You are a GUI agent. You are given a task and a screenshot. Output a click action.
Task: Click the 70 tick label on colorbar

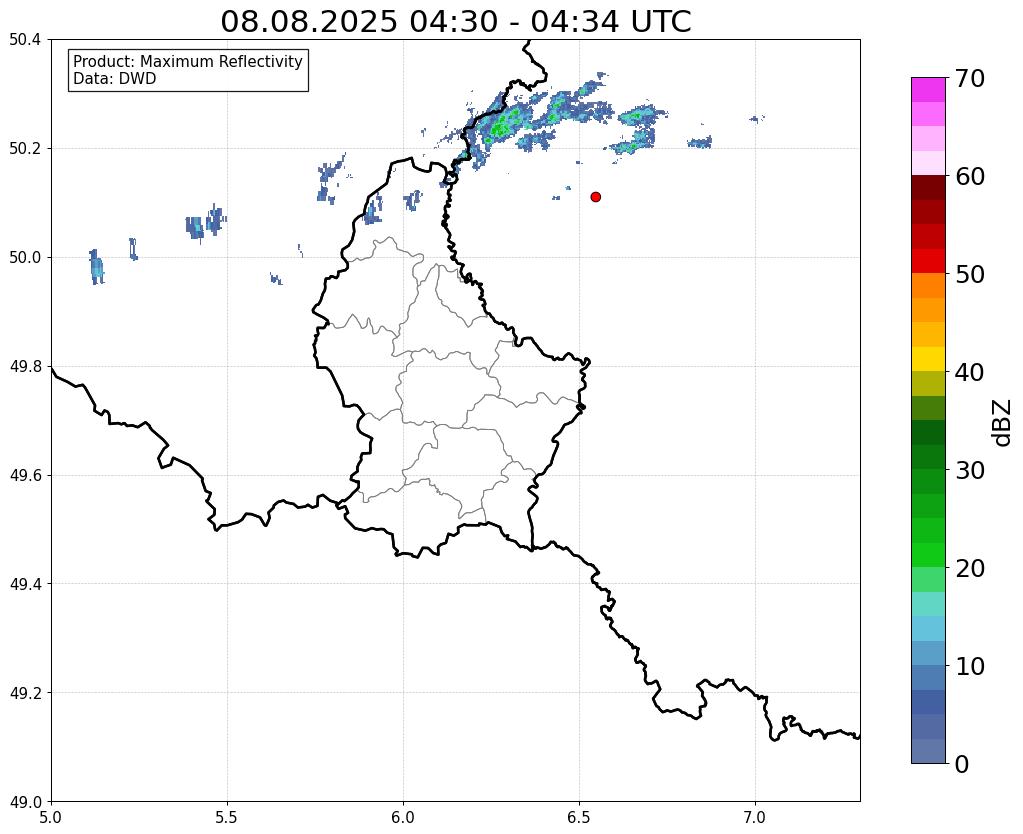pos(969,78)
